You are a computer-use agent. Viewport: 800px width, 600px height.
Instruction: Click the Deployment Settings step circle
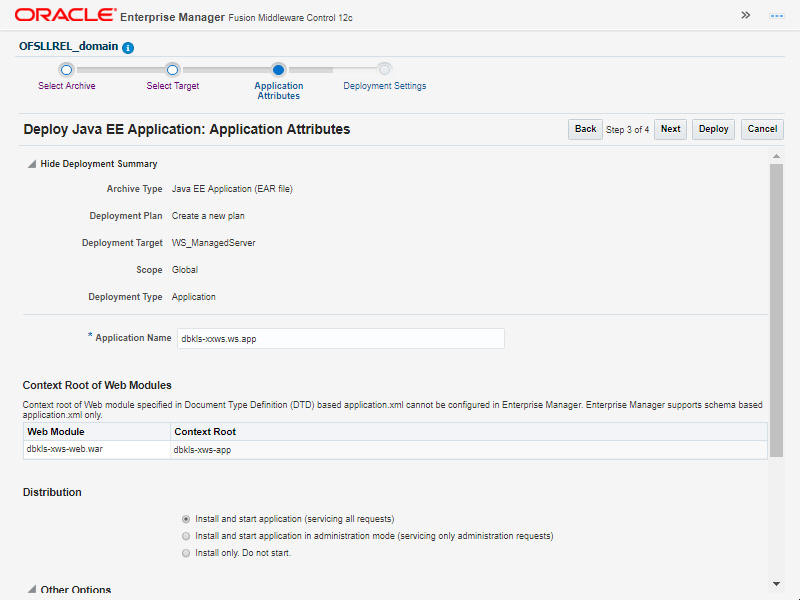385,69
